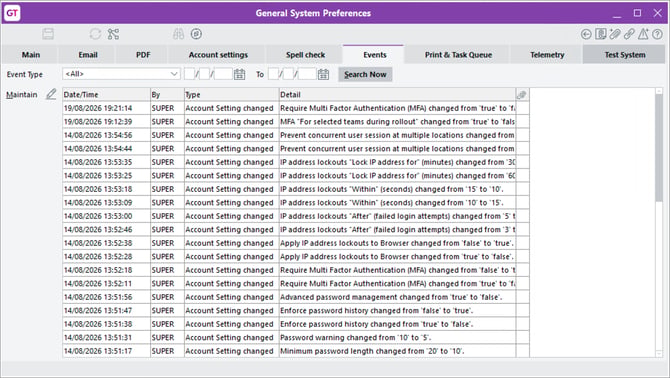670x378 pixels.
Task: Click the Maintain pencil edit icon
Action: [51, 94]
